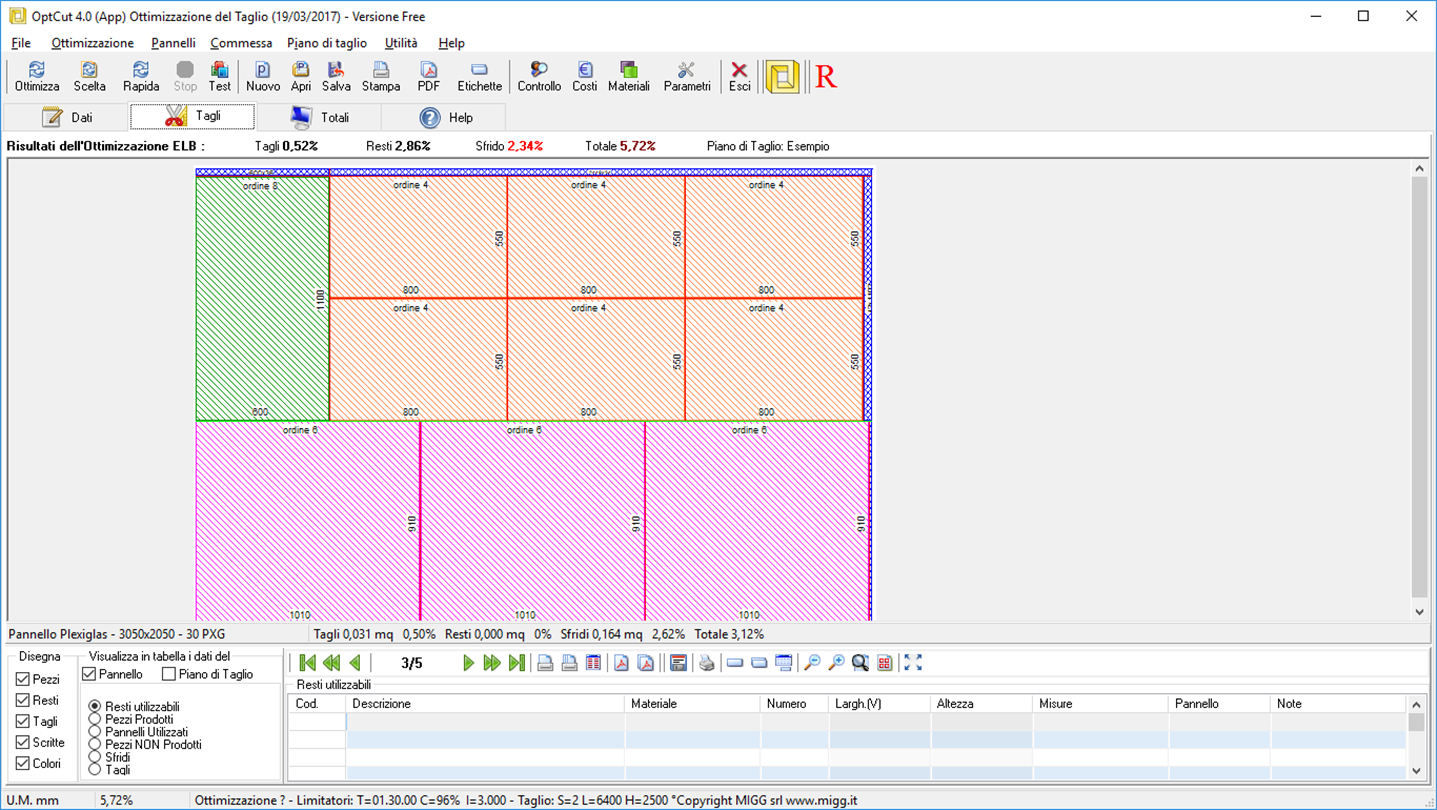This screenshot has width=1437, height=810.
Task: Select the Pezzi Prodotti radio option
Action: [x=95, y=719]
